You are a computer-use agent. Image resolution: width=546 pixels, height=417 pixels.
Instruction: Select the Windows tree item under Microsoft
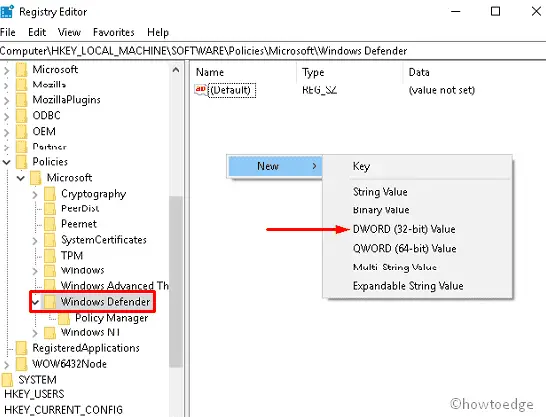[x=83, y=270]
